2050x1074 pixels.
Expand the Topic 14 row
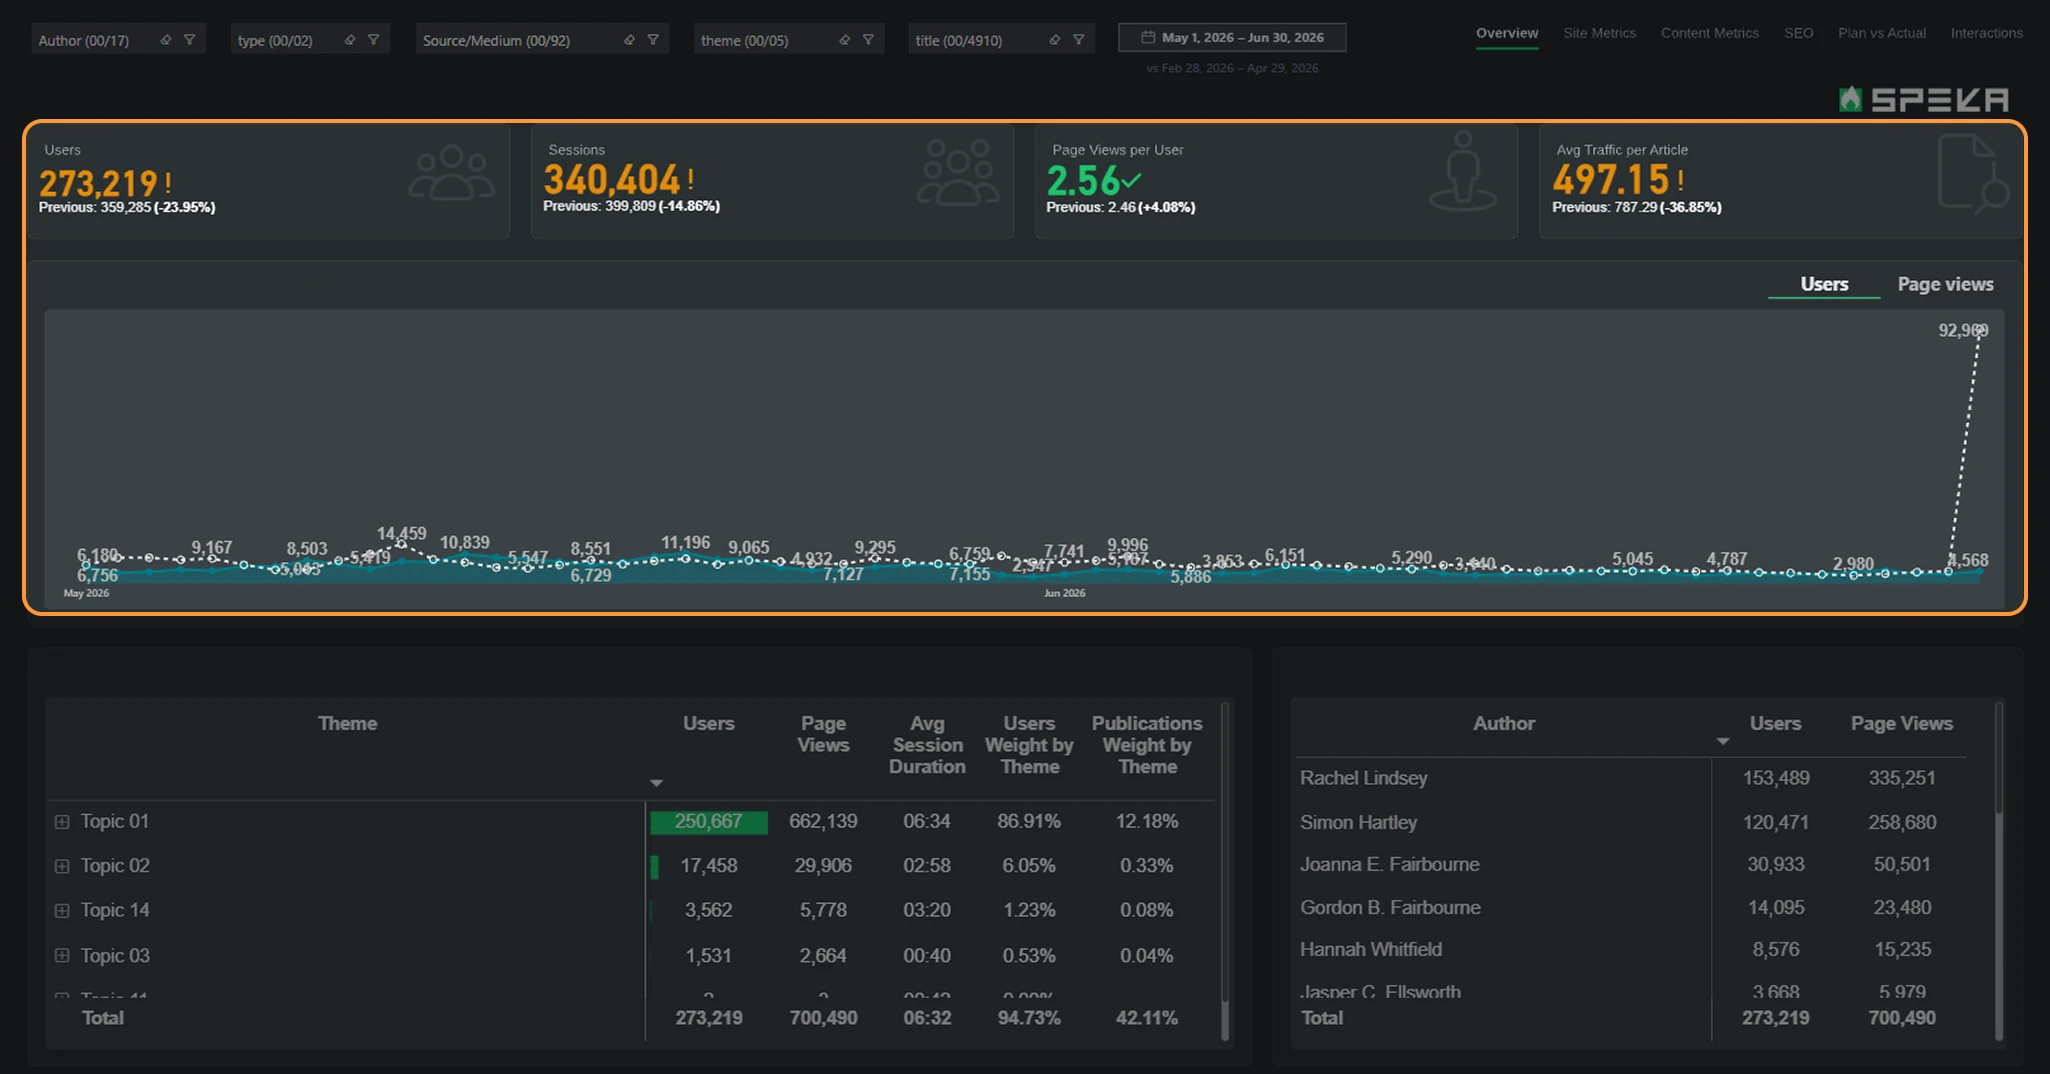click(x=62, y=911)
